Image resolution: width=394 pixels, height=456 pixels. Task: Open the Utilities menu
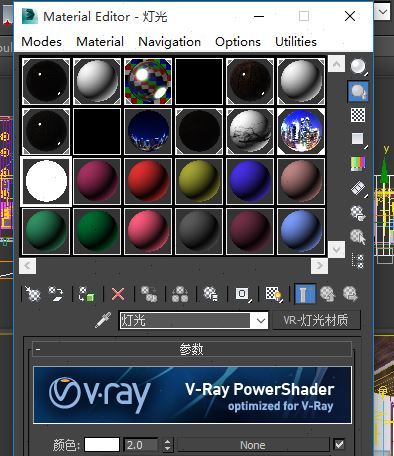click(296, 42)
